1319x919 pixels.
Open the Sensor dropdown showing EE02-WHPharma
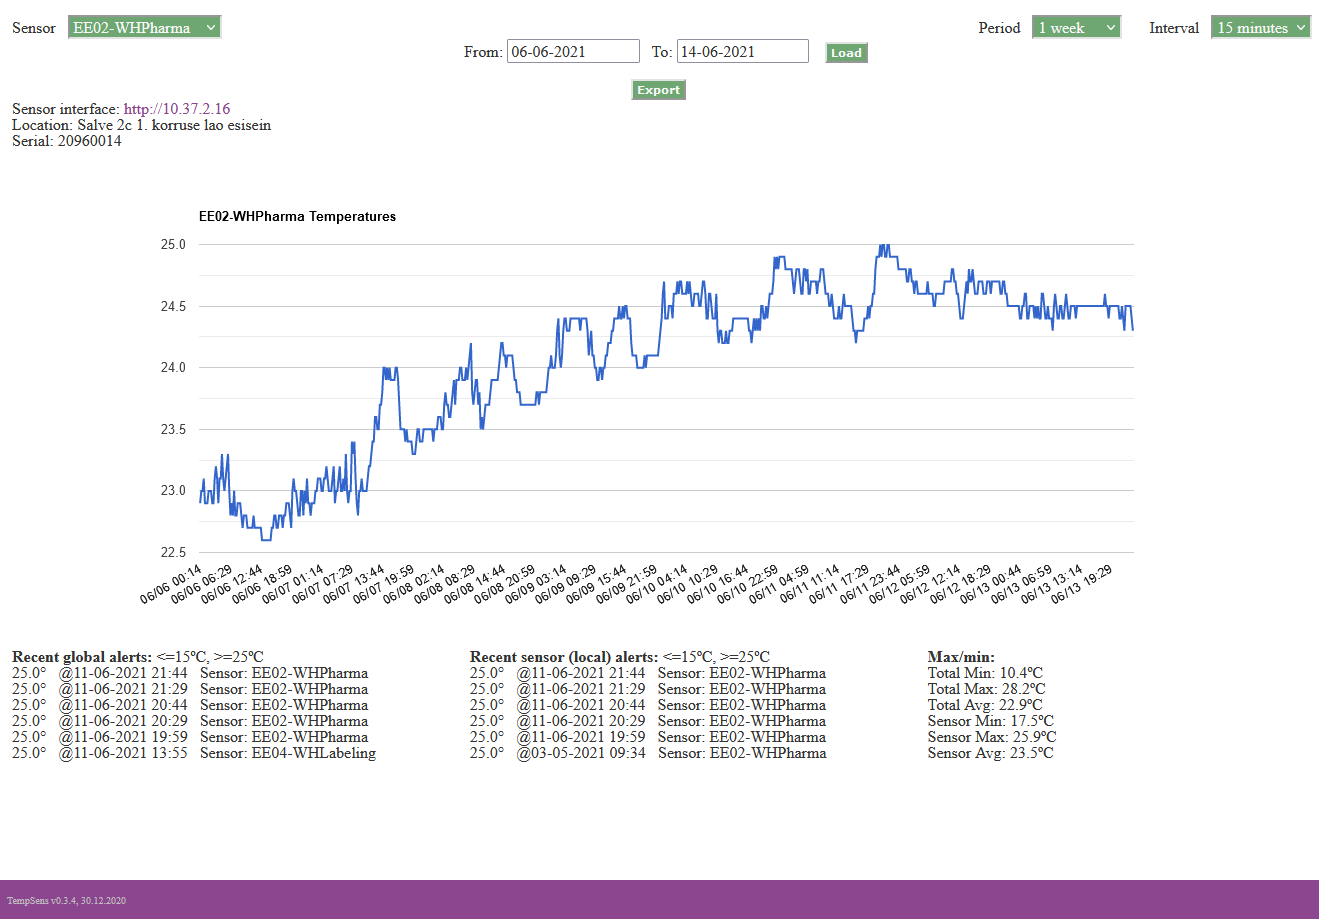144,28
